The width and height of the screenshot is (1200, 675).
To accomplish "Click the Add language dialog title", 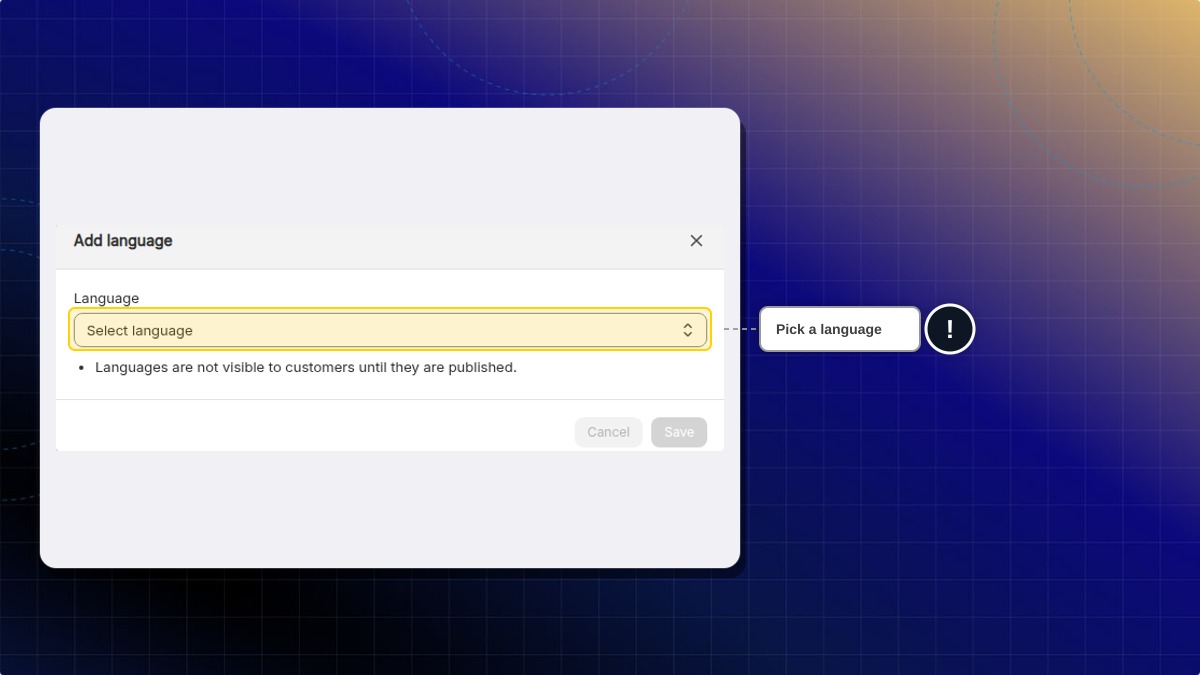I will pos(123,241).
